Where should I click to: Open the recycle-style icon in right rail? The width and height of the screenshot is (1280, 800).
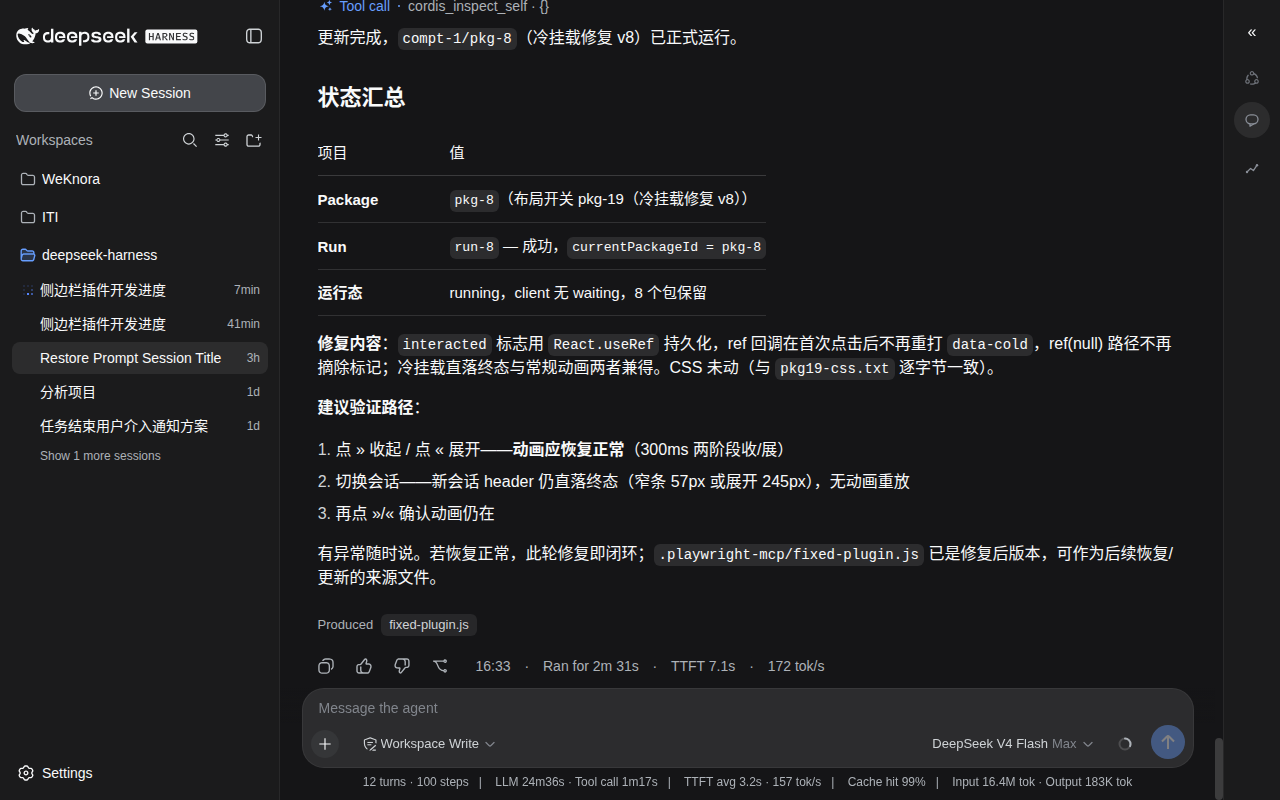coord(1251,78)
